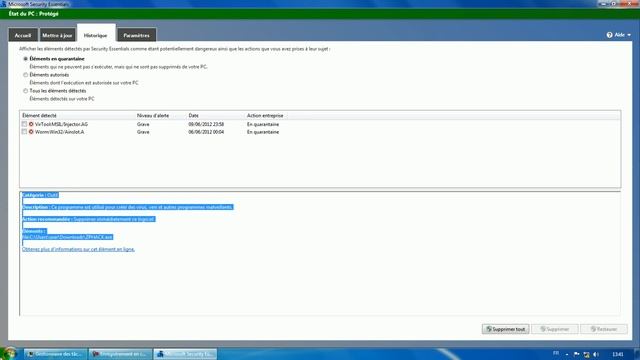Click the Action Center flag tray icon
Viewport: 640px width, 360px height.
click(576, 354)
